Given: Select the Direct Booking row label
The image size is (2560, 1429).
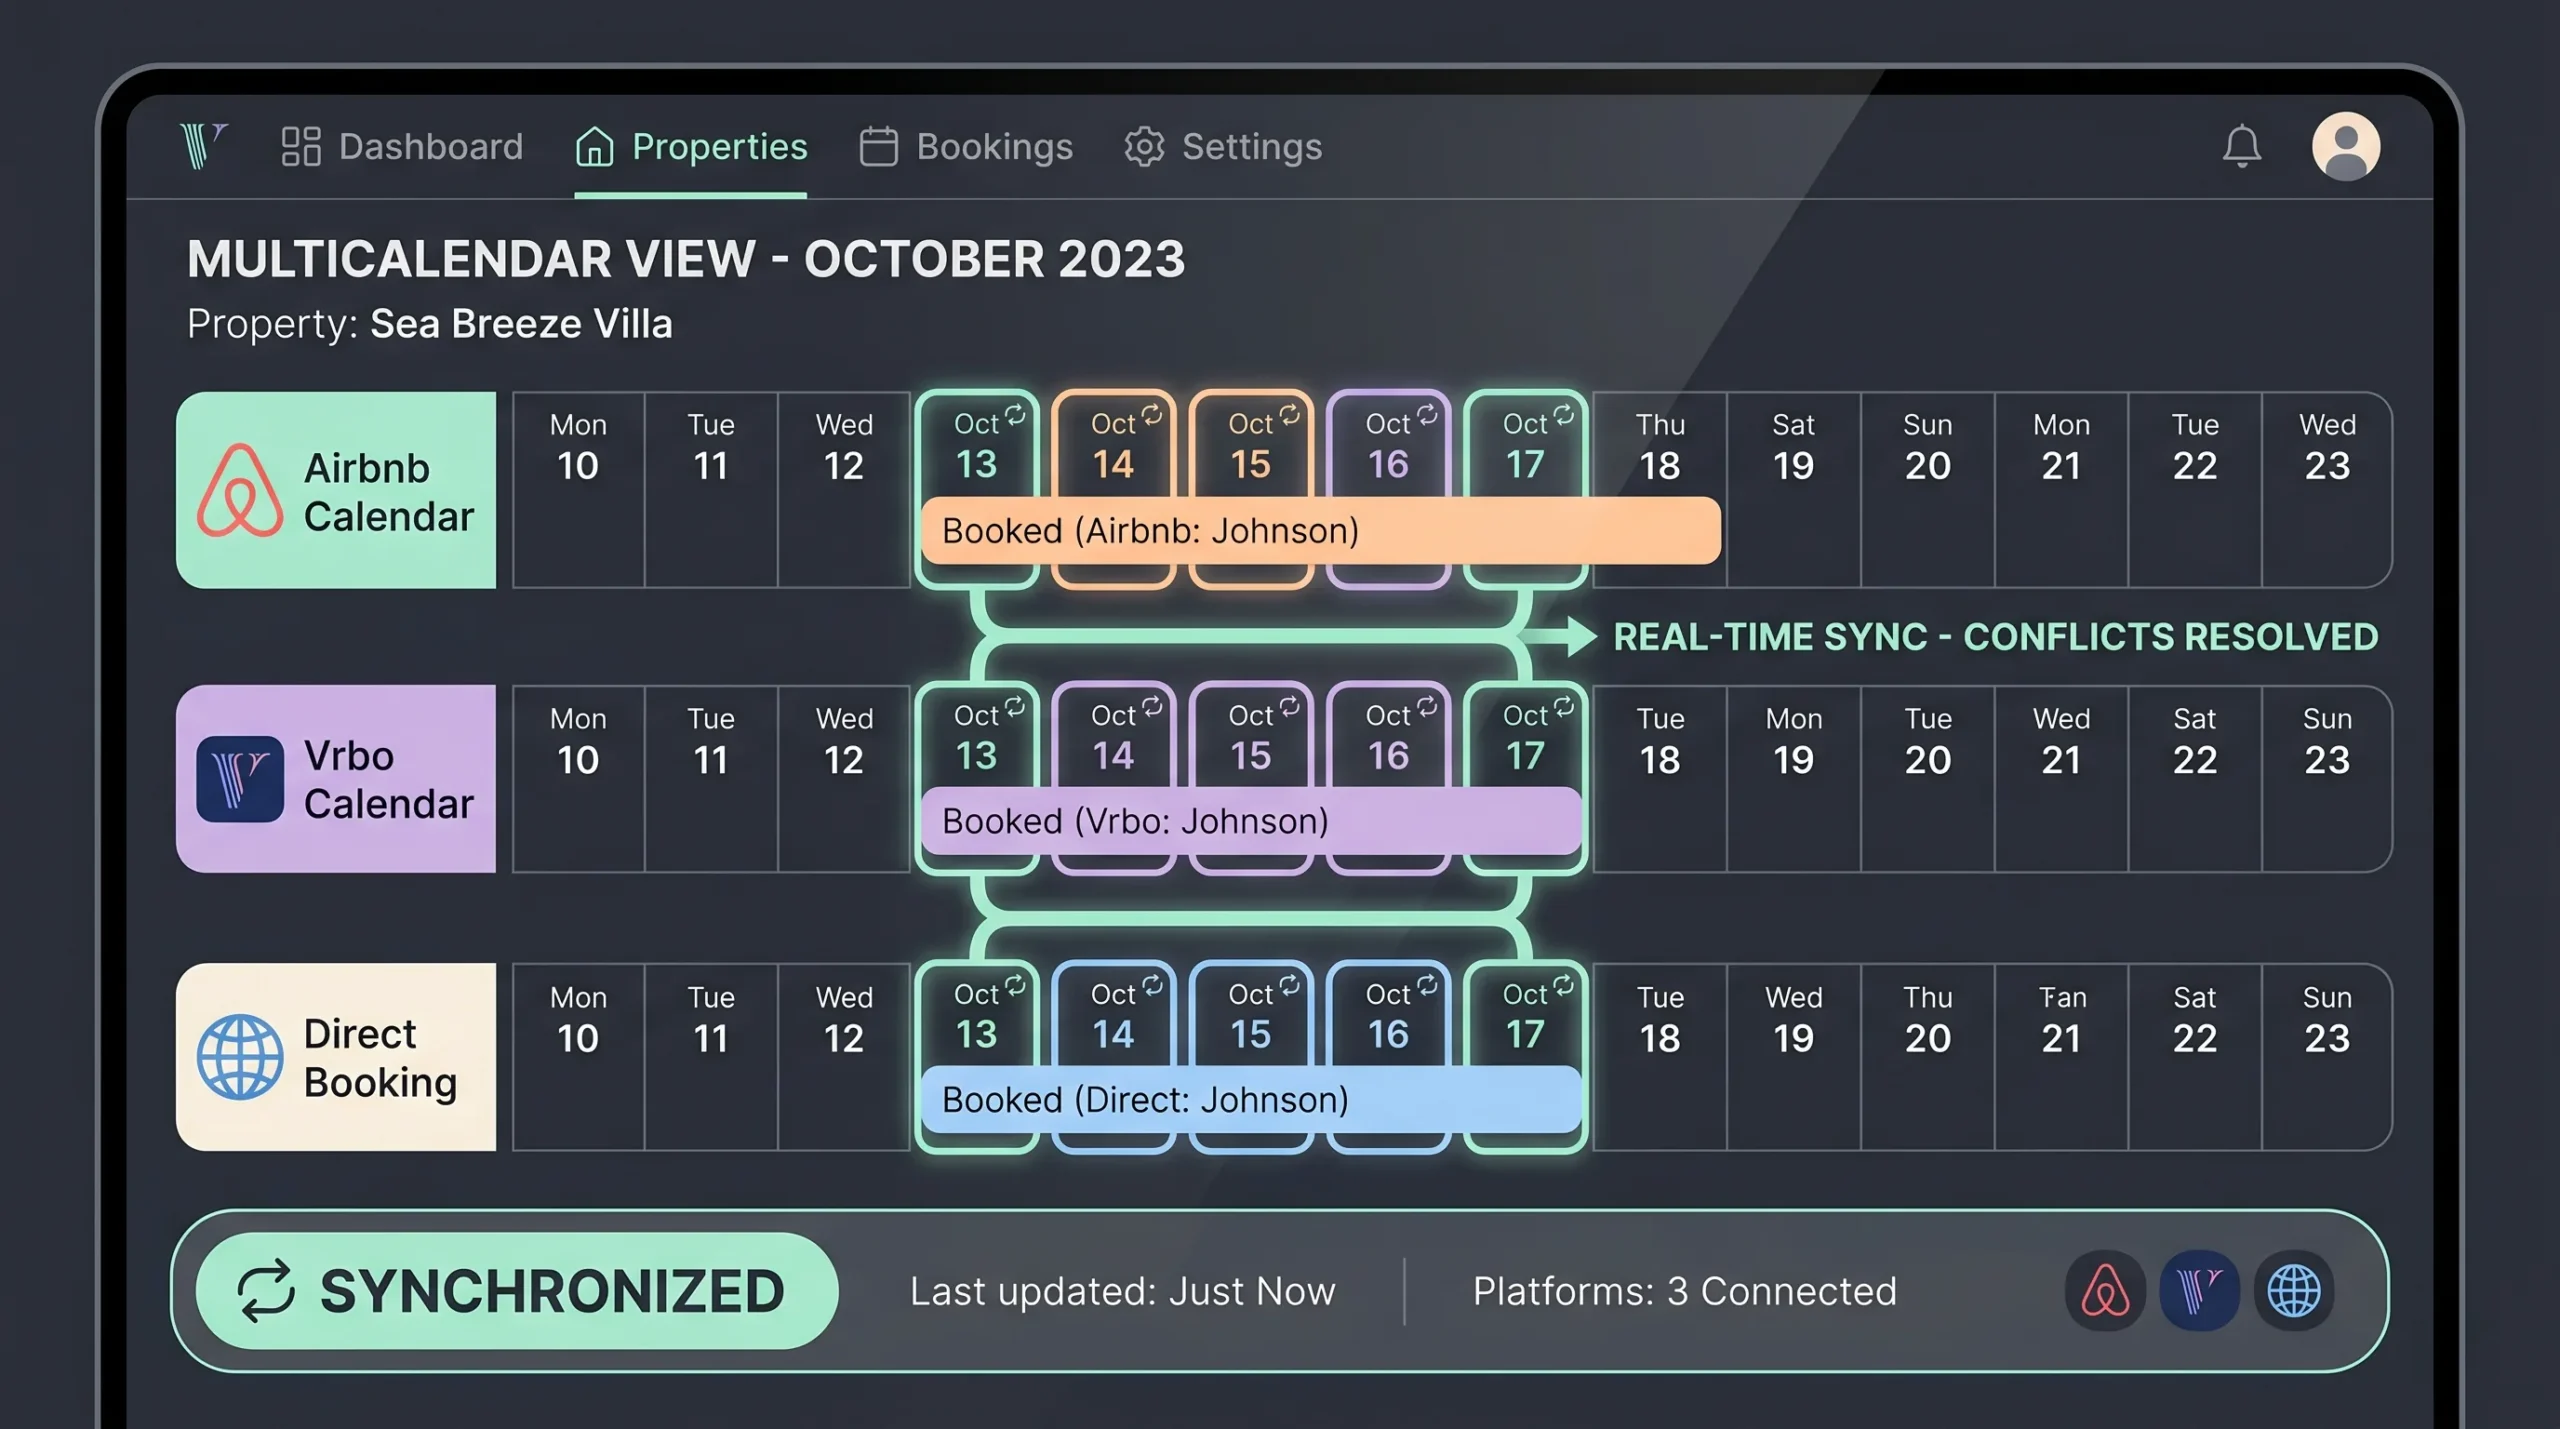Looking at the screenshot, I should tap(336, 1057).
